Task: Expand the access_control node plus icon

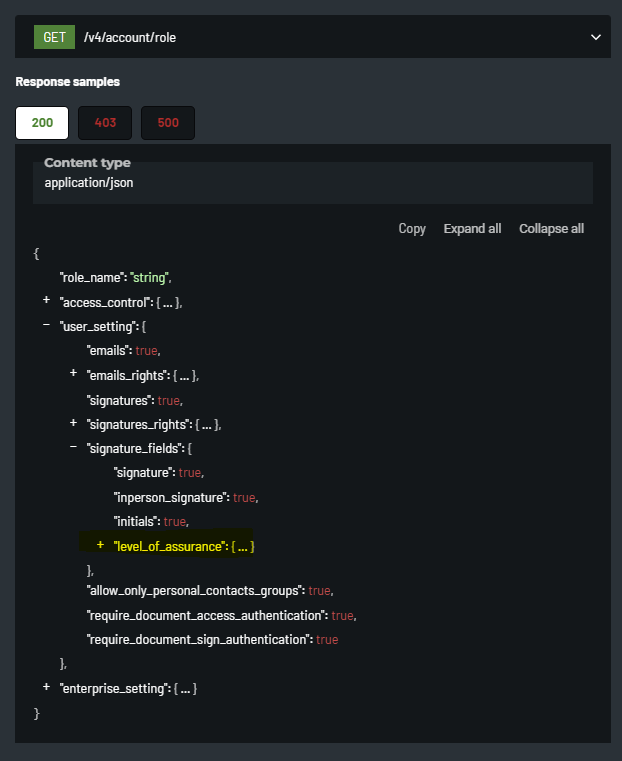Action: click(x=46, y=301)
